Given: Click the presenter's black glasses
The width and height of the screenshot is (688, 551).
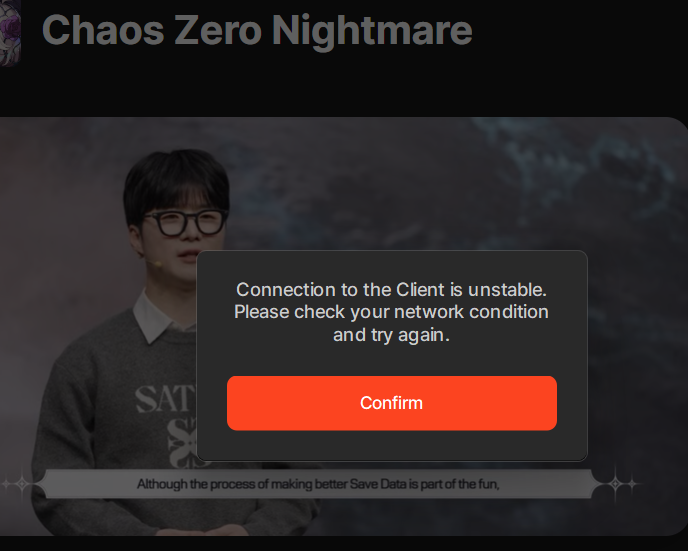Looking at the screenshot, I should pyautogui.click(x=184, y=222).
